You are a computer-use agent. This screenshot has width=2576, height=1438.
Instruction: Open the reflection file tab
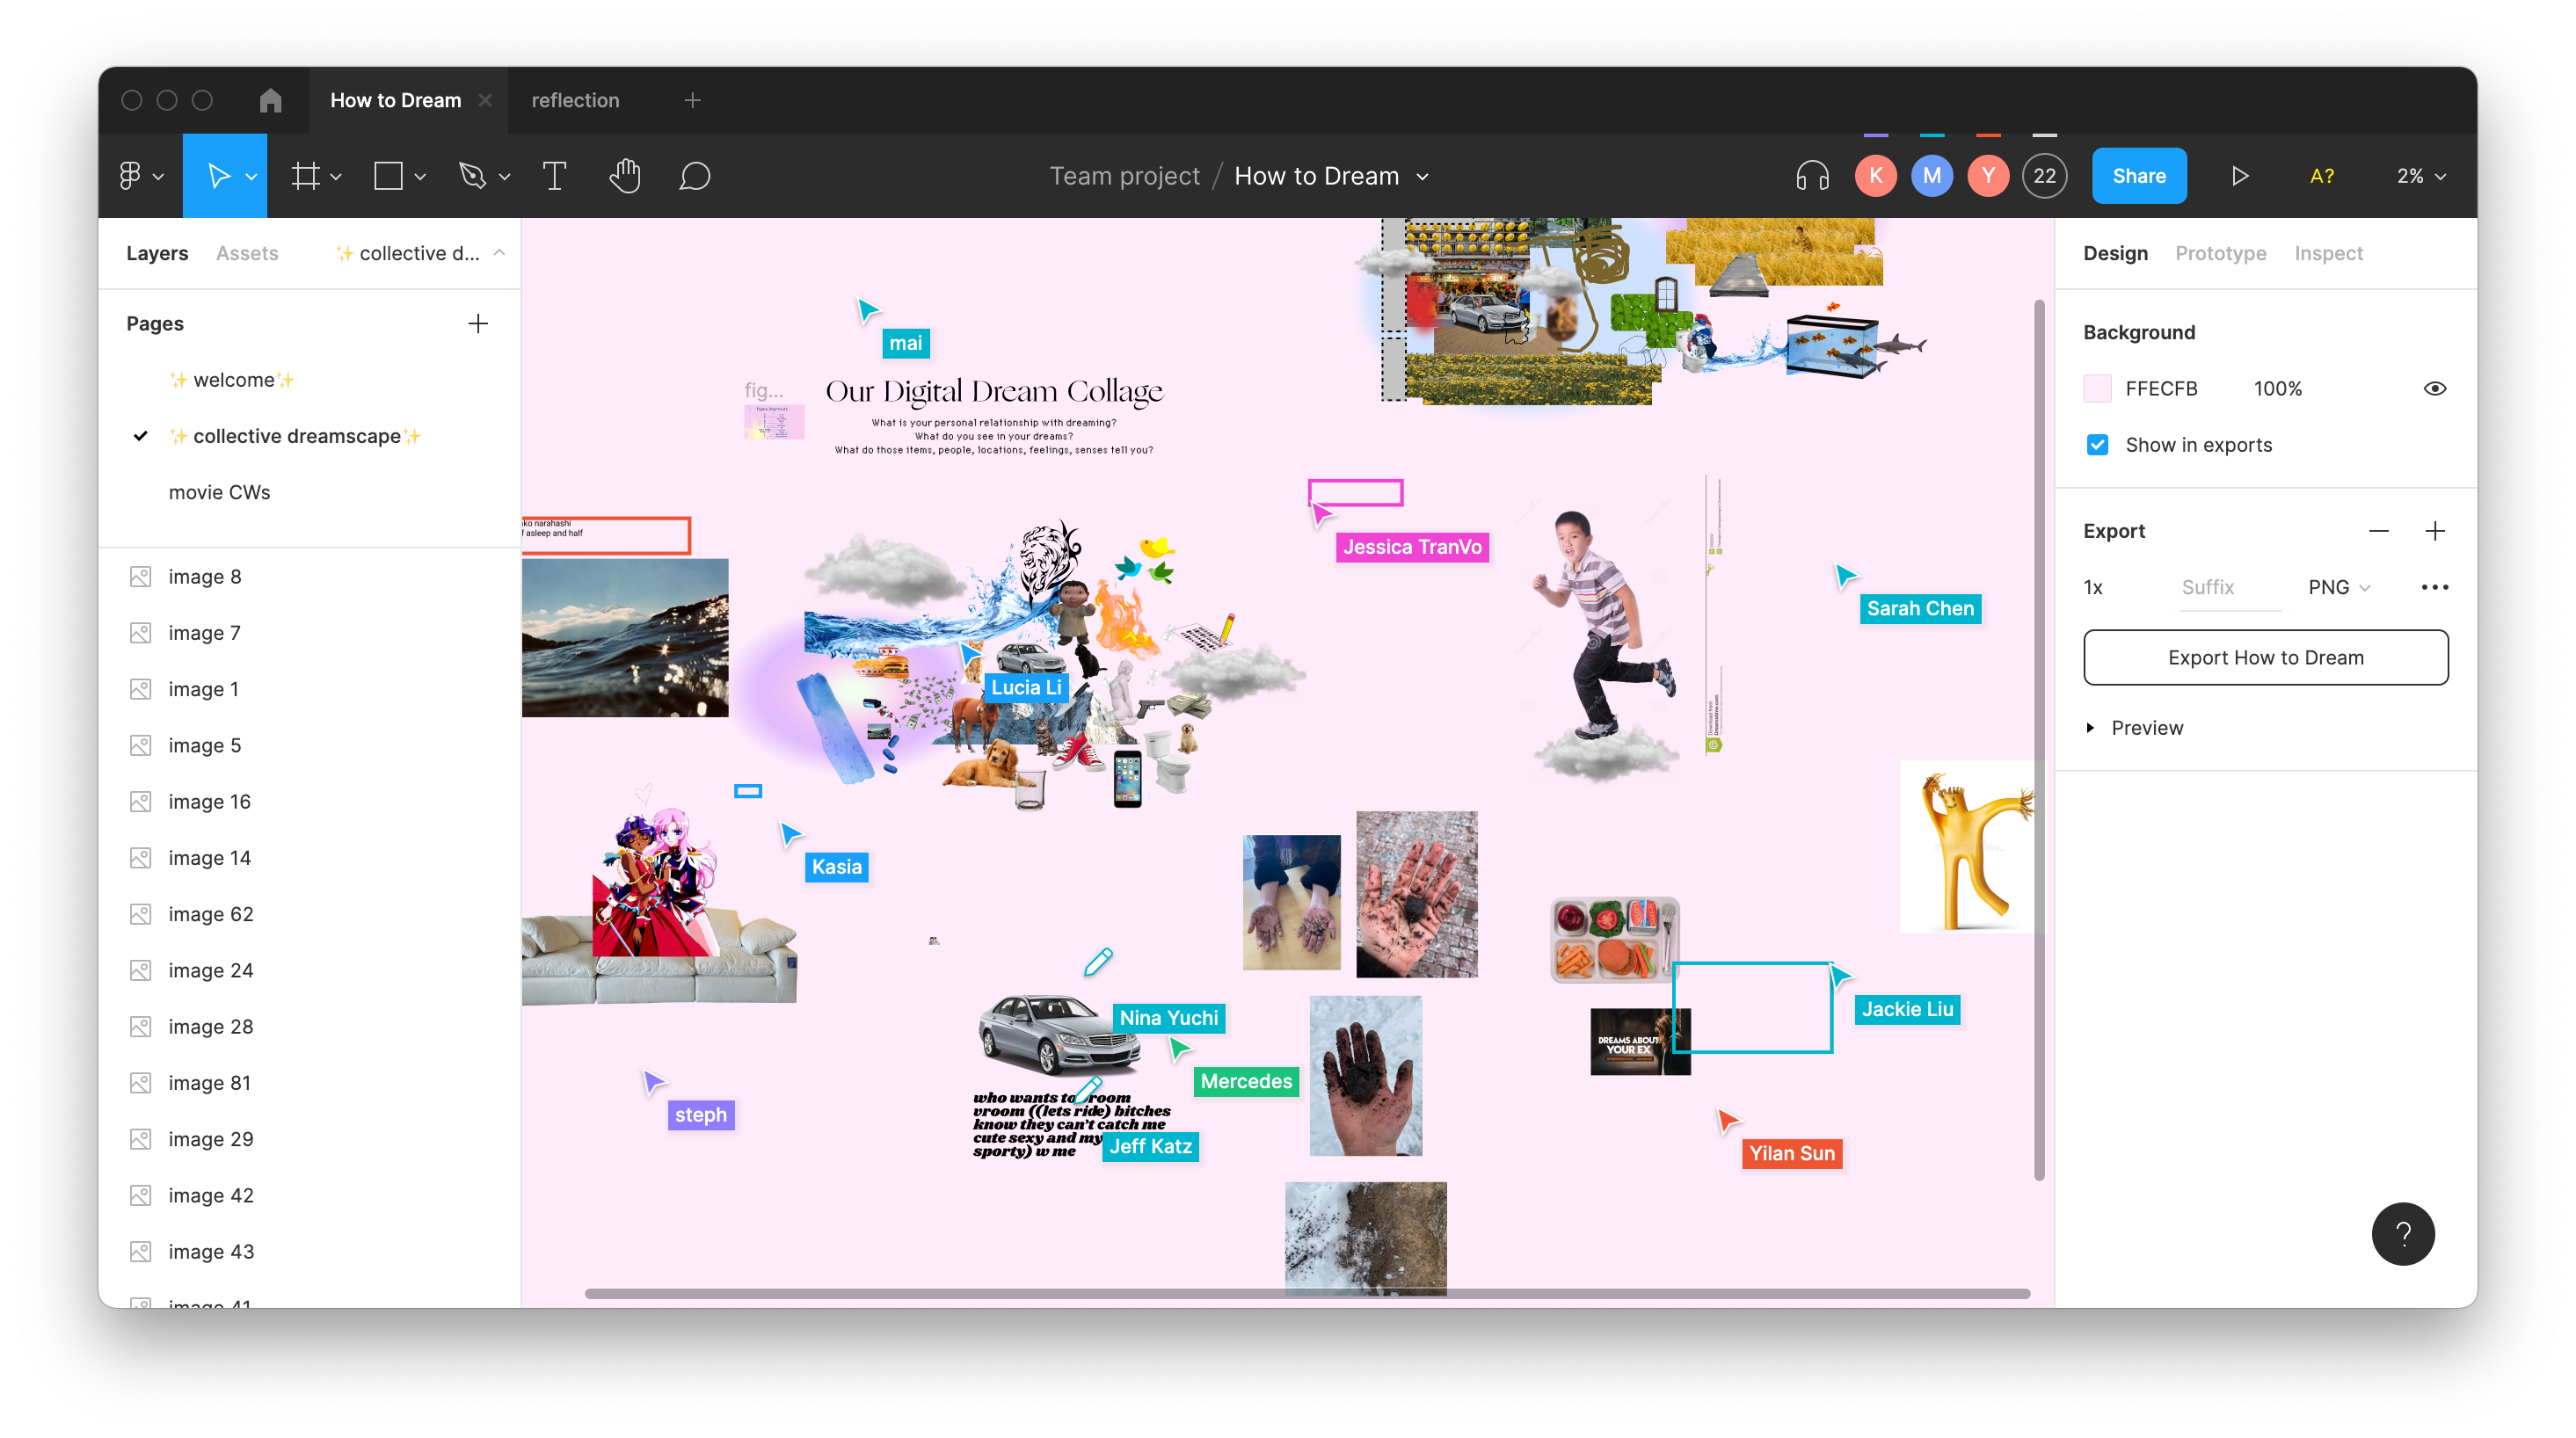tap(575, 100)
